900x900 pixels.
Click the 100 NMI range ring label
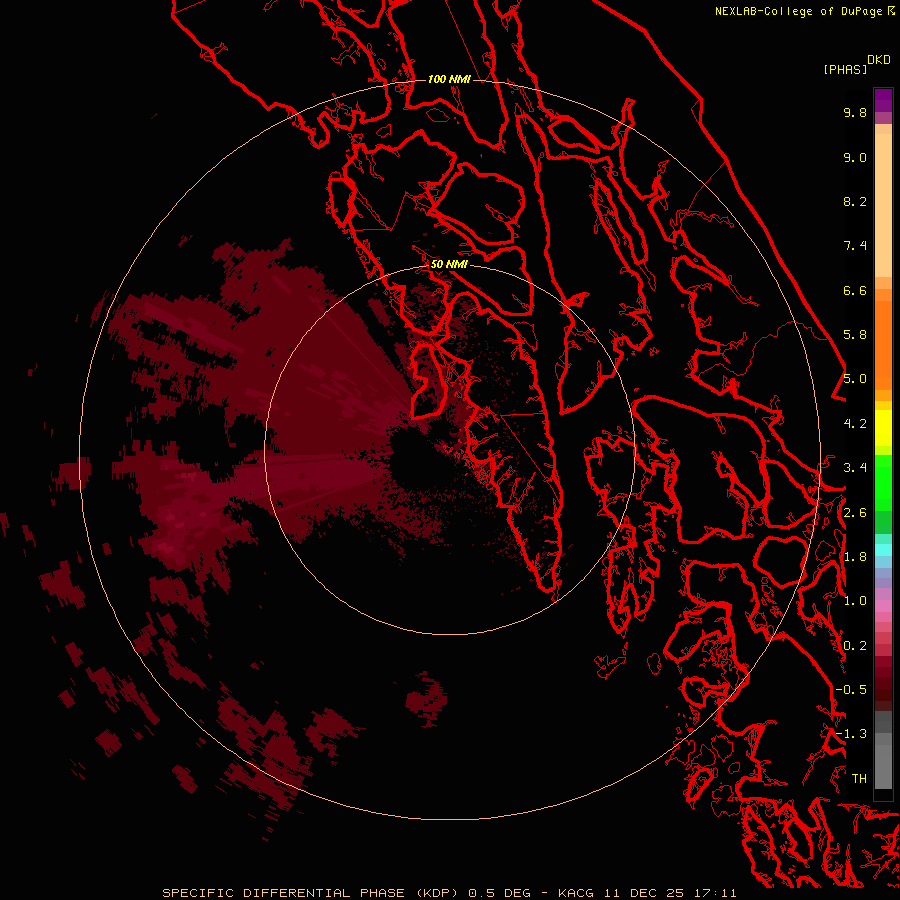tap(449, 79)
